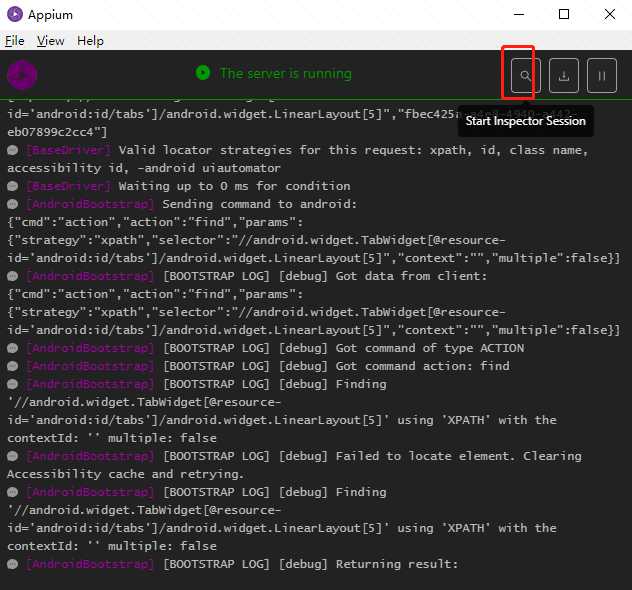The height and width of the screenshot is (590, 632).
Task: Maximize the Appium window
Action: click(564, 15)
